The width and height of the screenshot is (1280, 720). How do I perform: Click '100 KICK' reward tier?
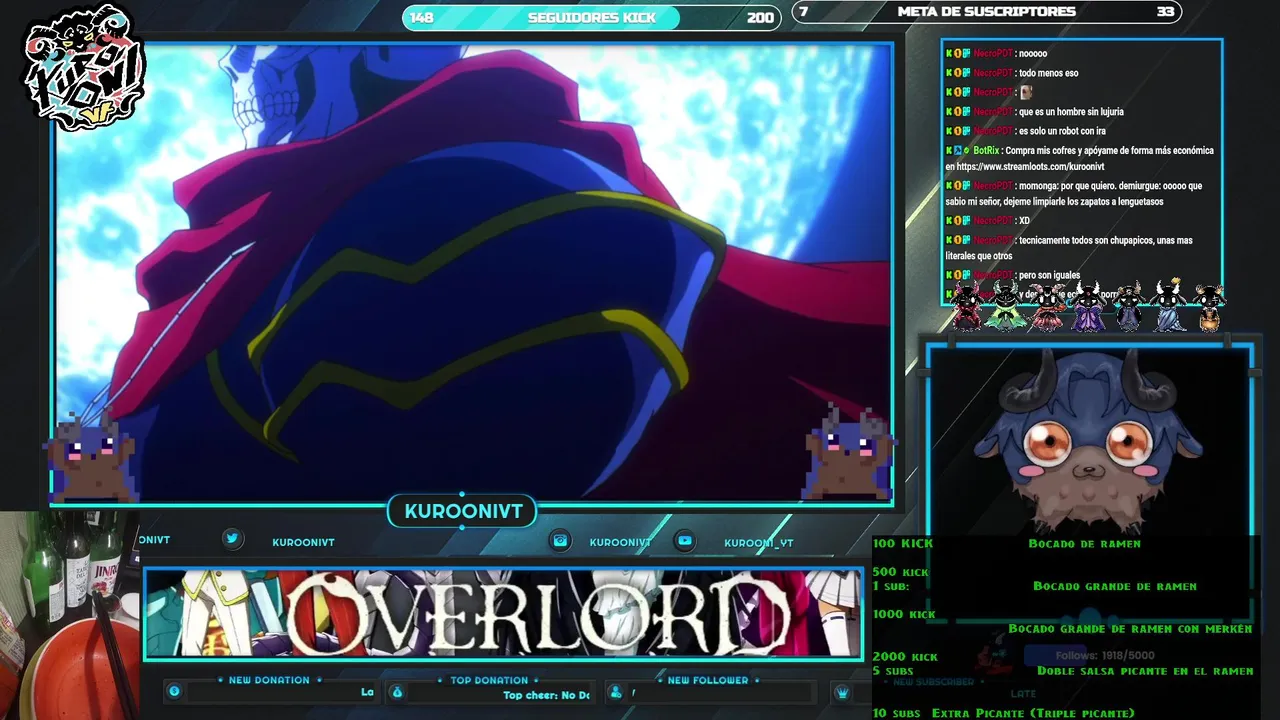[x=903, y=543]
